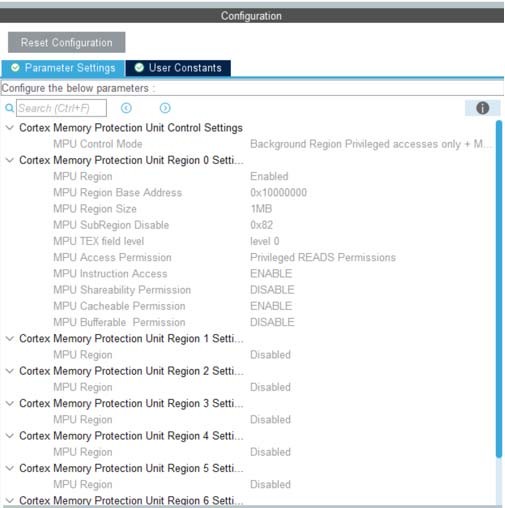This screenshot has width=505, height=508.
Task: Click the Reset Configuration button
Action: click(x=67, y=42)
